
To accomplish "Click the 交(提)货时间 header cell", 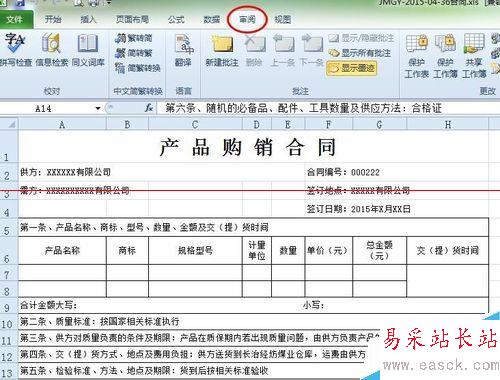I will pyautogui.click(x=448, y=250).
